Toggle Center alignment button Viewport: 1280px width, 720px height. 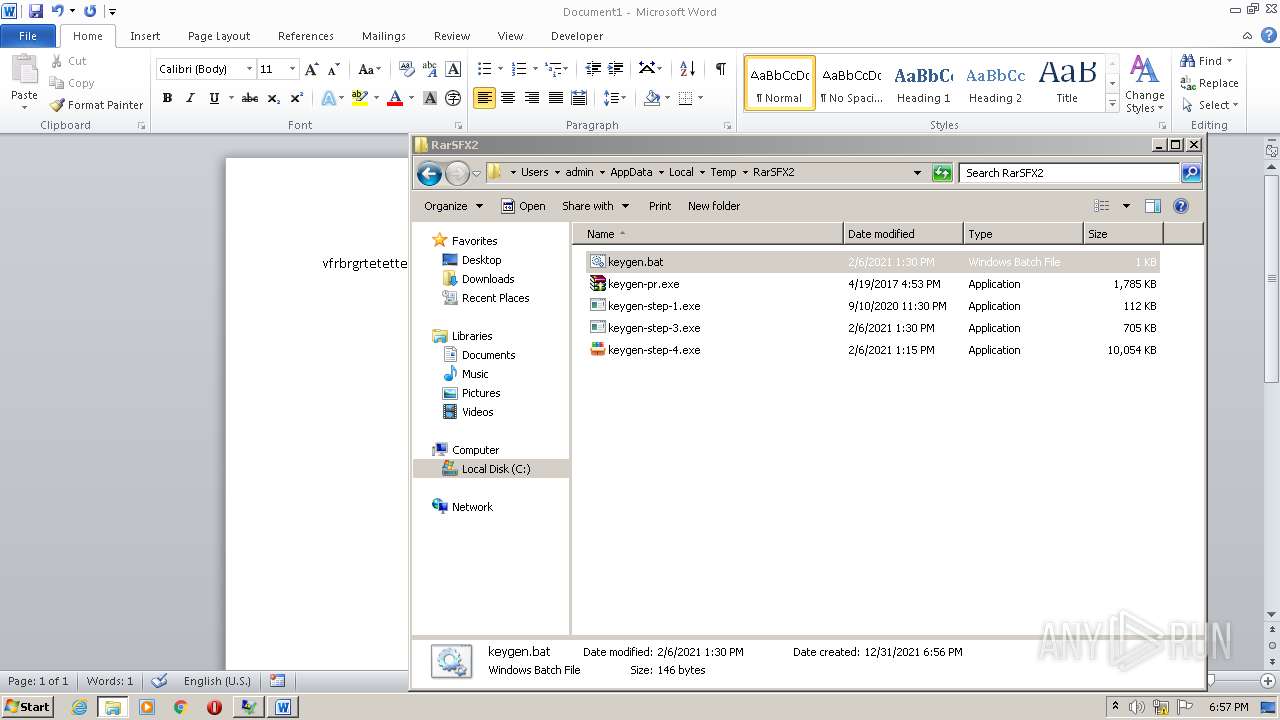(x=508, y=98)
